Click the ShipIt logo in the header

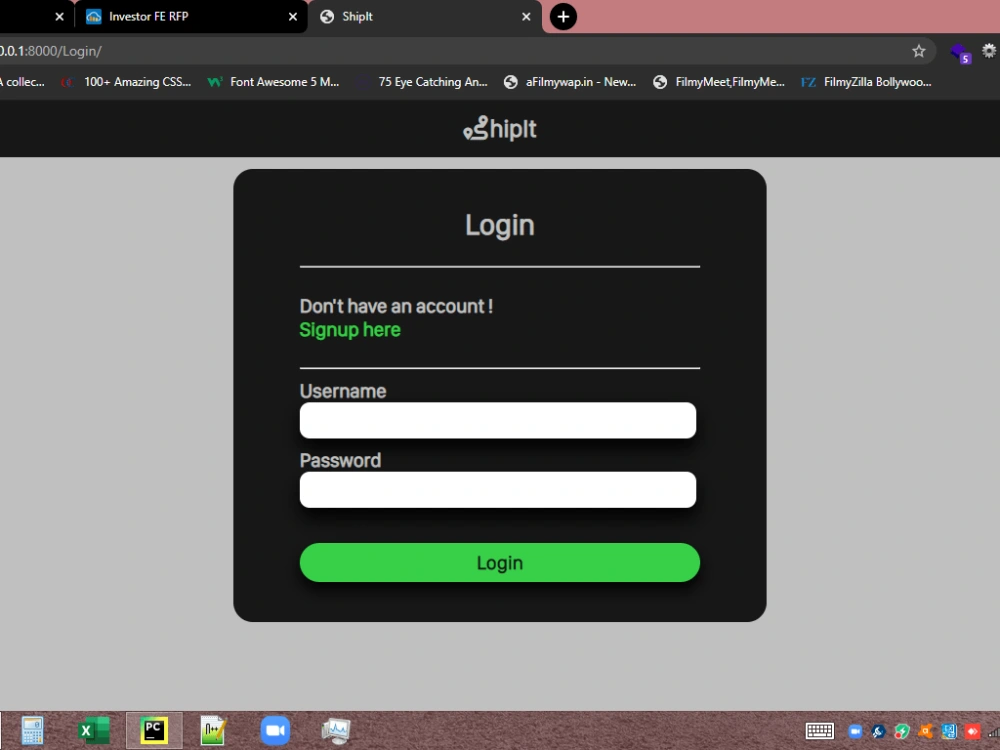pos(499,129)
